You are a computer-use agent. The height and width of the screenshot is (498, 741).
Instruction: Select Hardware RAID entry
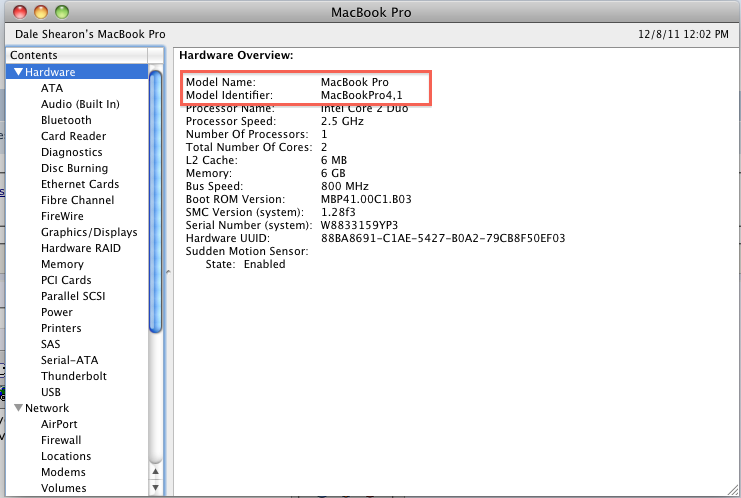click(x=80, y=248)
